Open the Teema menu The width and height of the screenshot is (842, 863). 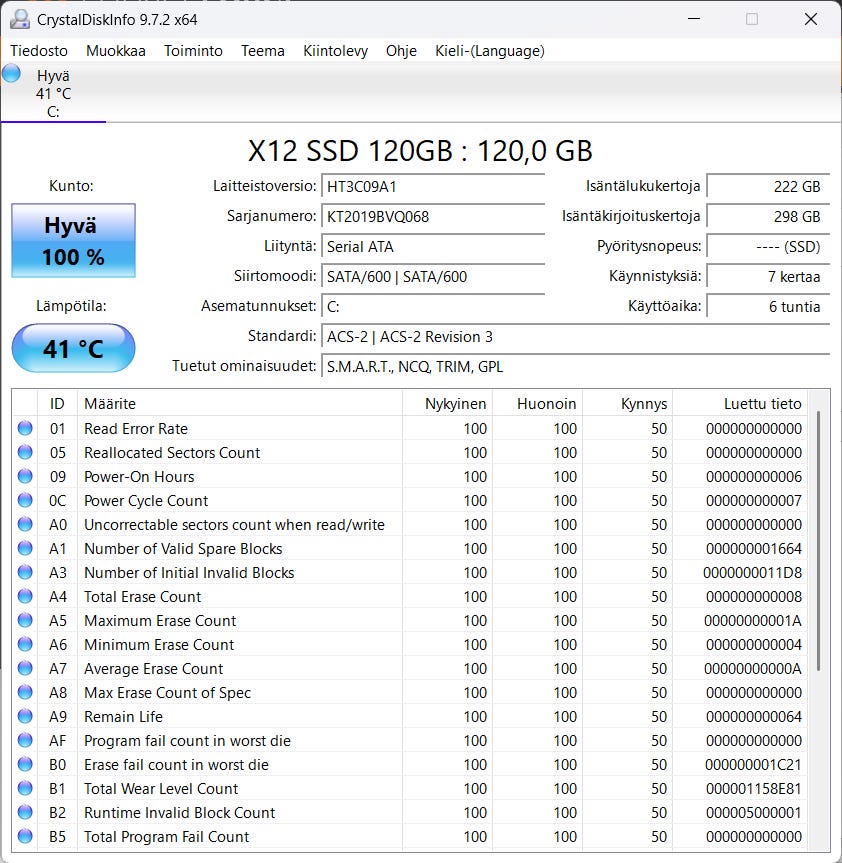pyautogui.click(x=263, y=51)
